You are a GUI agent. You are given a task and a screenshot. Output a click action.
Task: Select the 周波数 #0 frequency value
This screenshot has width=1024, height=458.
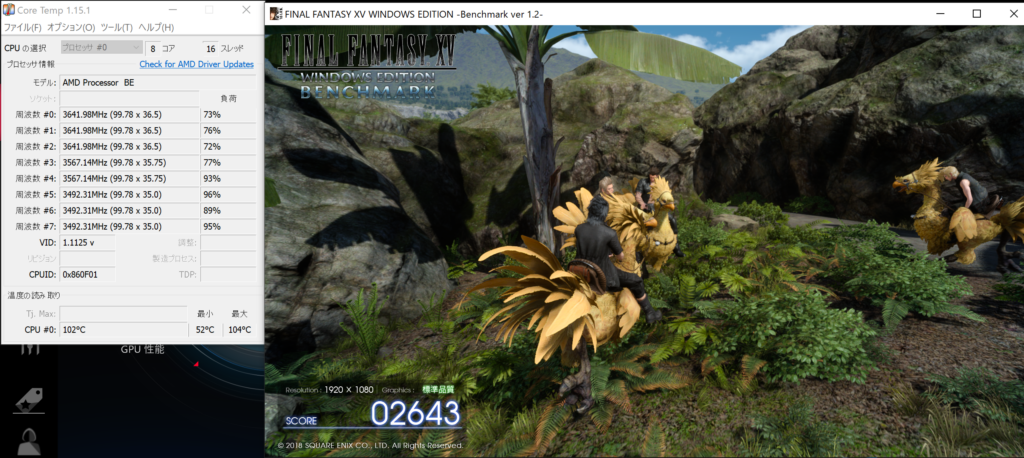tap(129, 115)
